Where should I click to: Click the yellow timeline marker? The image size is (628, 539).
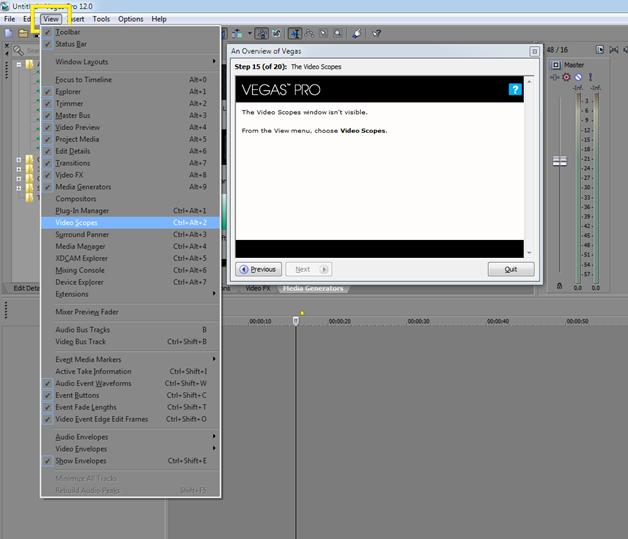302,313
